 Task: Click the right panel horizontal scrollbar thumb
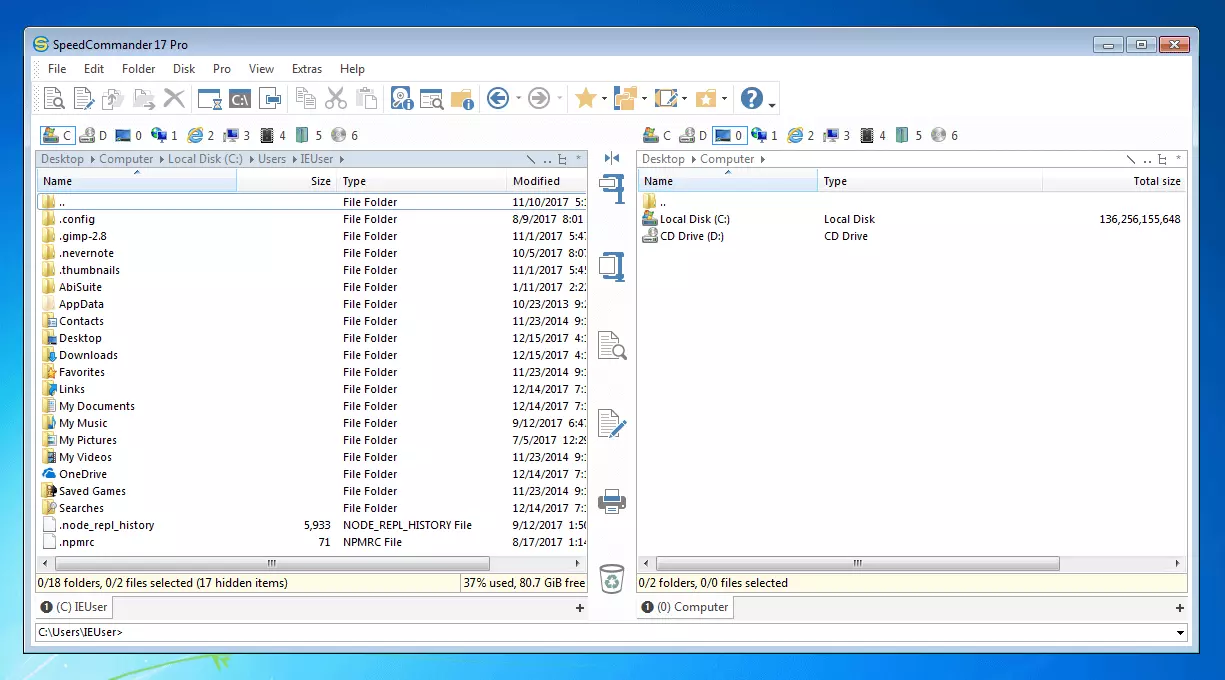pyautogui.click(x=857, y=564)
